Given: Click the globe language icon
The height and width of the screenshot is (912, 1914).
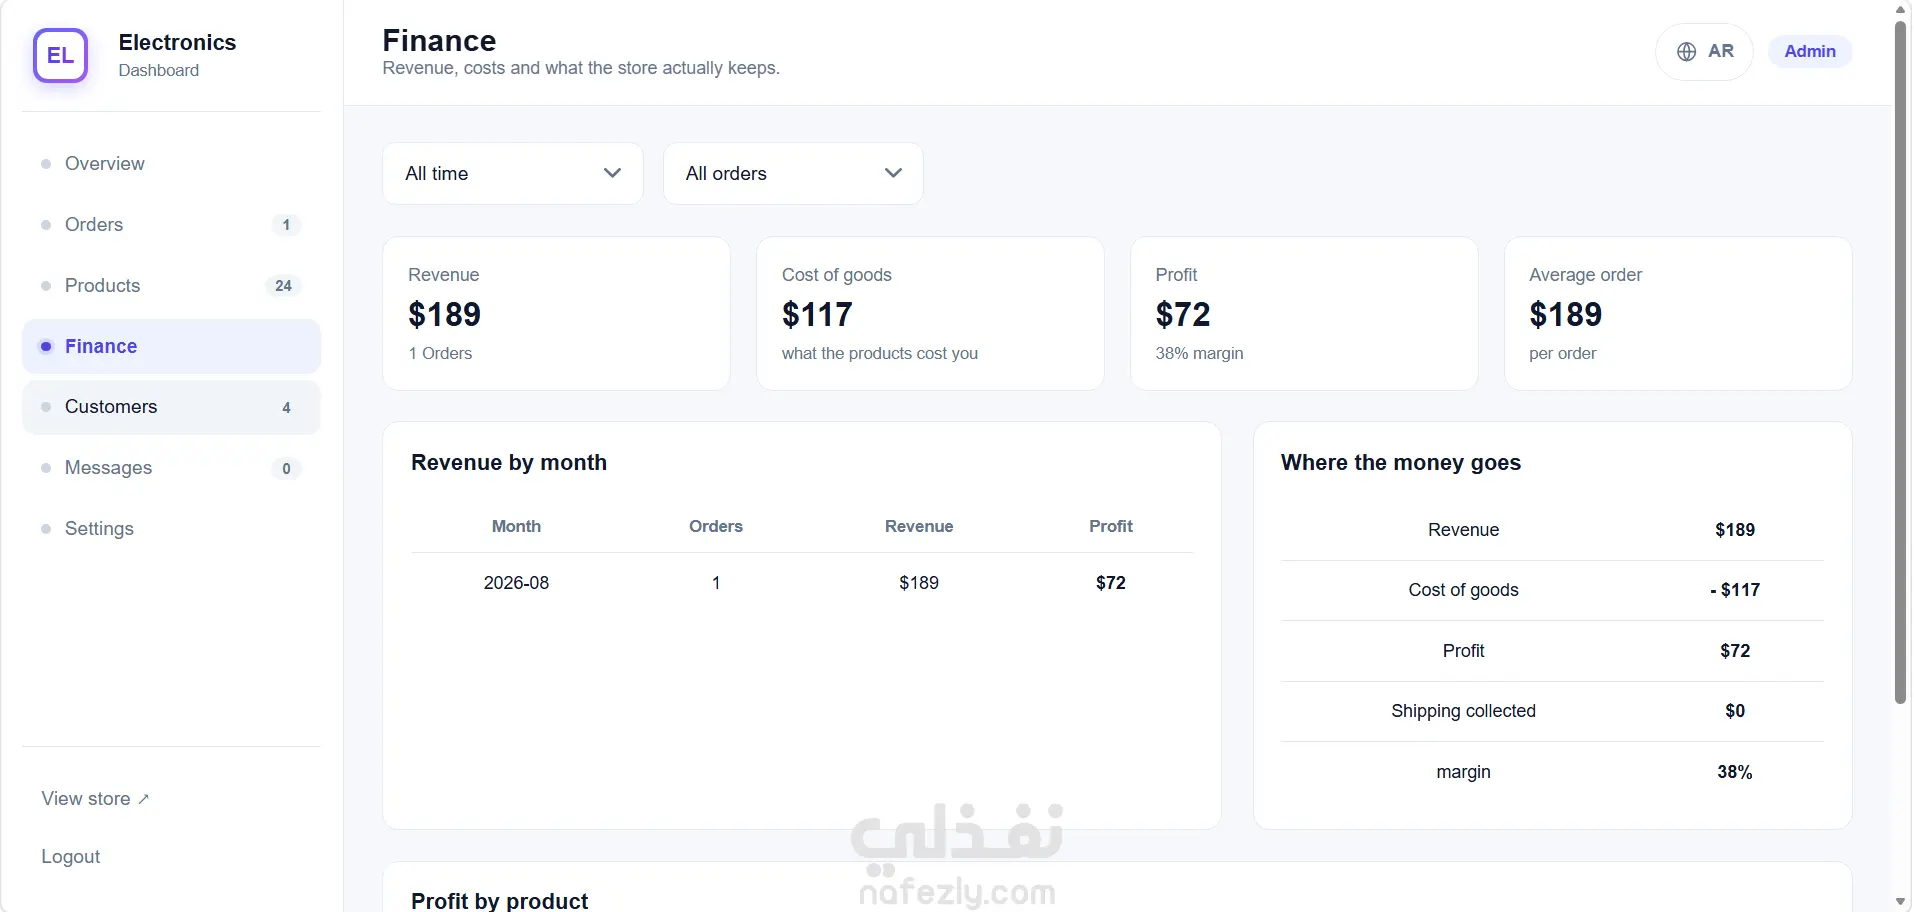Looking at the screenshot, I should [x=1686, y=52].
